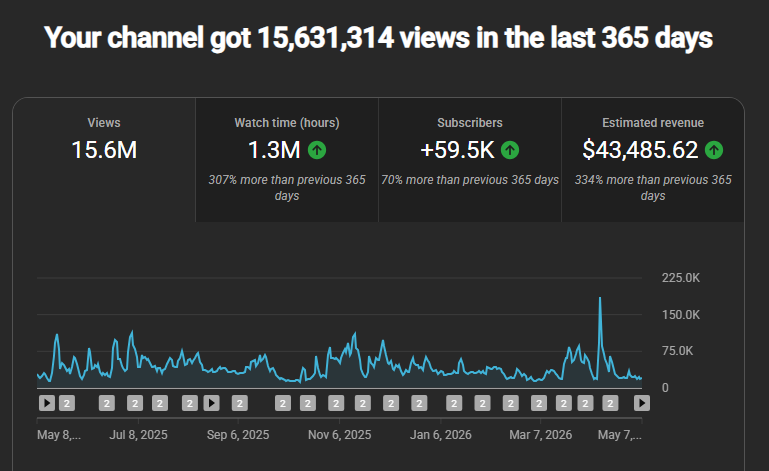Open the "2" videos marker above Sep 6, 2025
This screenshot has width=769, height=471.
click(240, 403)
